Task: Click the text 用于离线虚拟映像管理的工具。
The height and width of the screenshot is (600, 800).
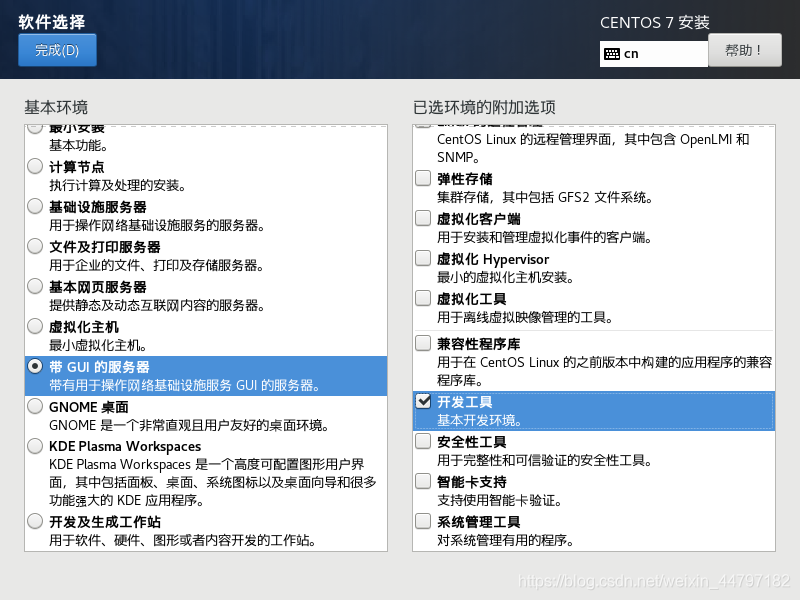Action: coord(525,317)
